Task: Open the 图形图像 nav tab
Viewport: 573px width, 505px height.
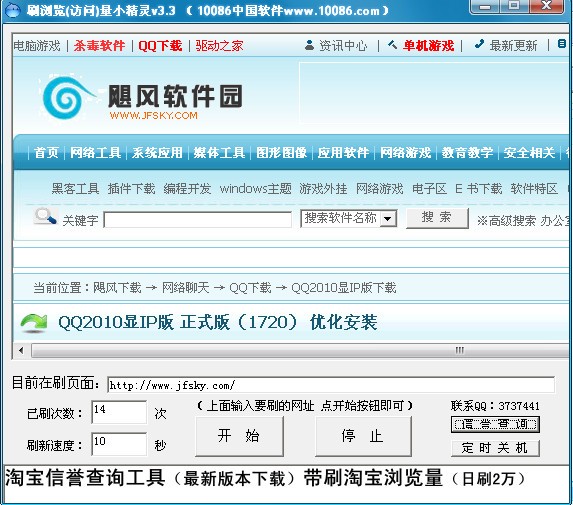Action: pyautogui.click(x=281, y=153)
